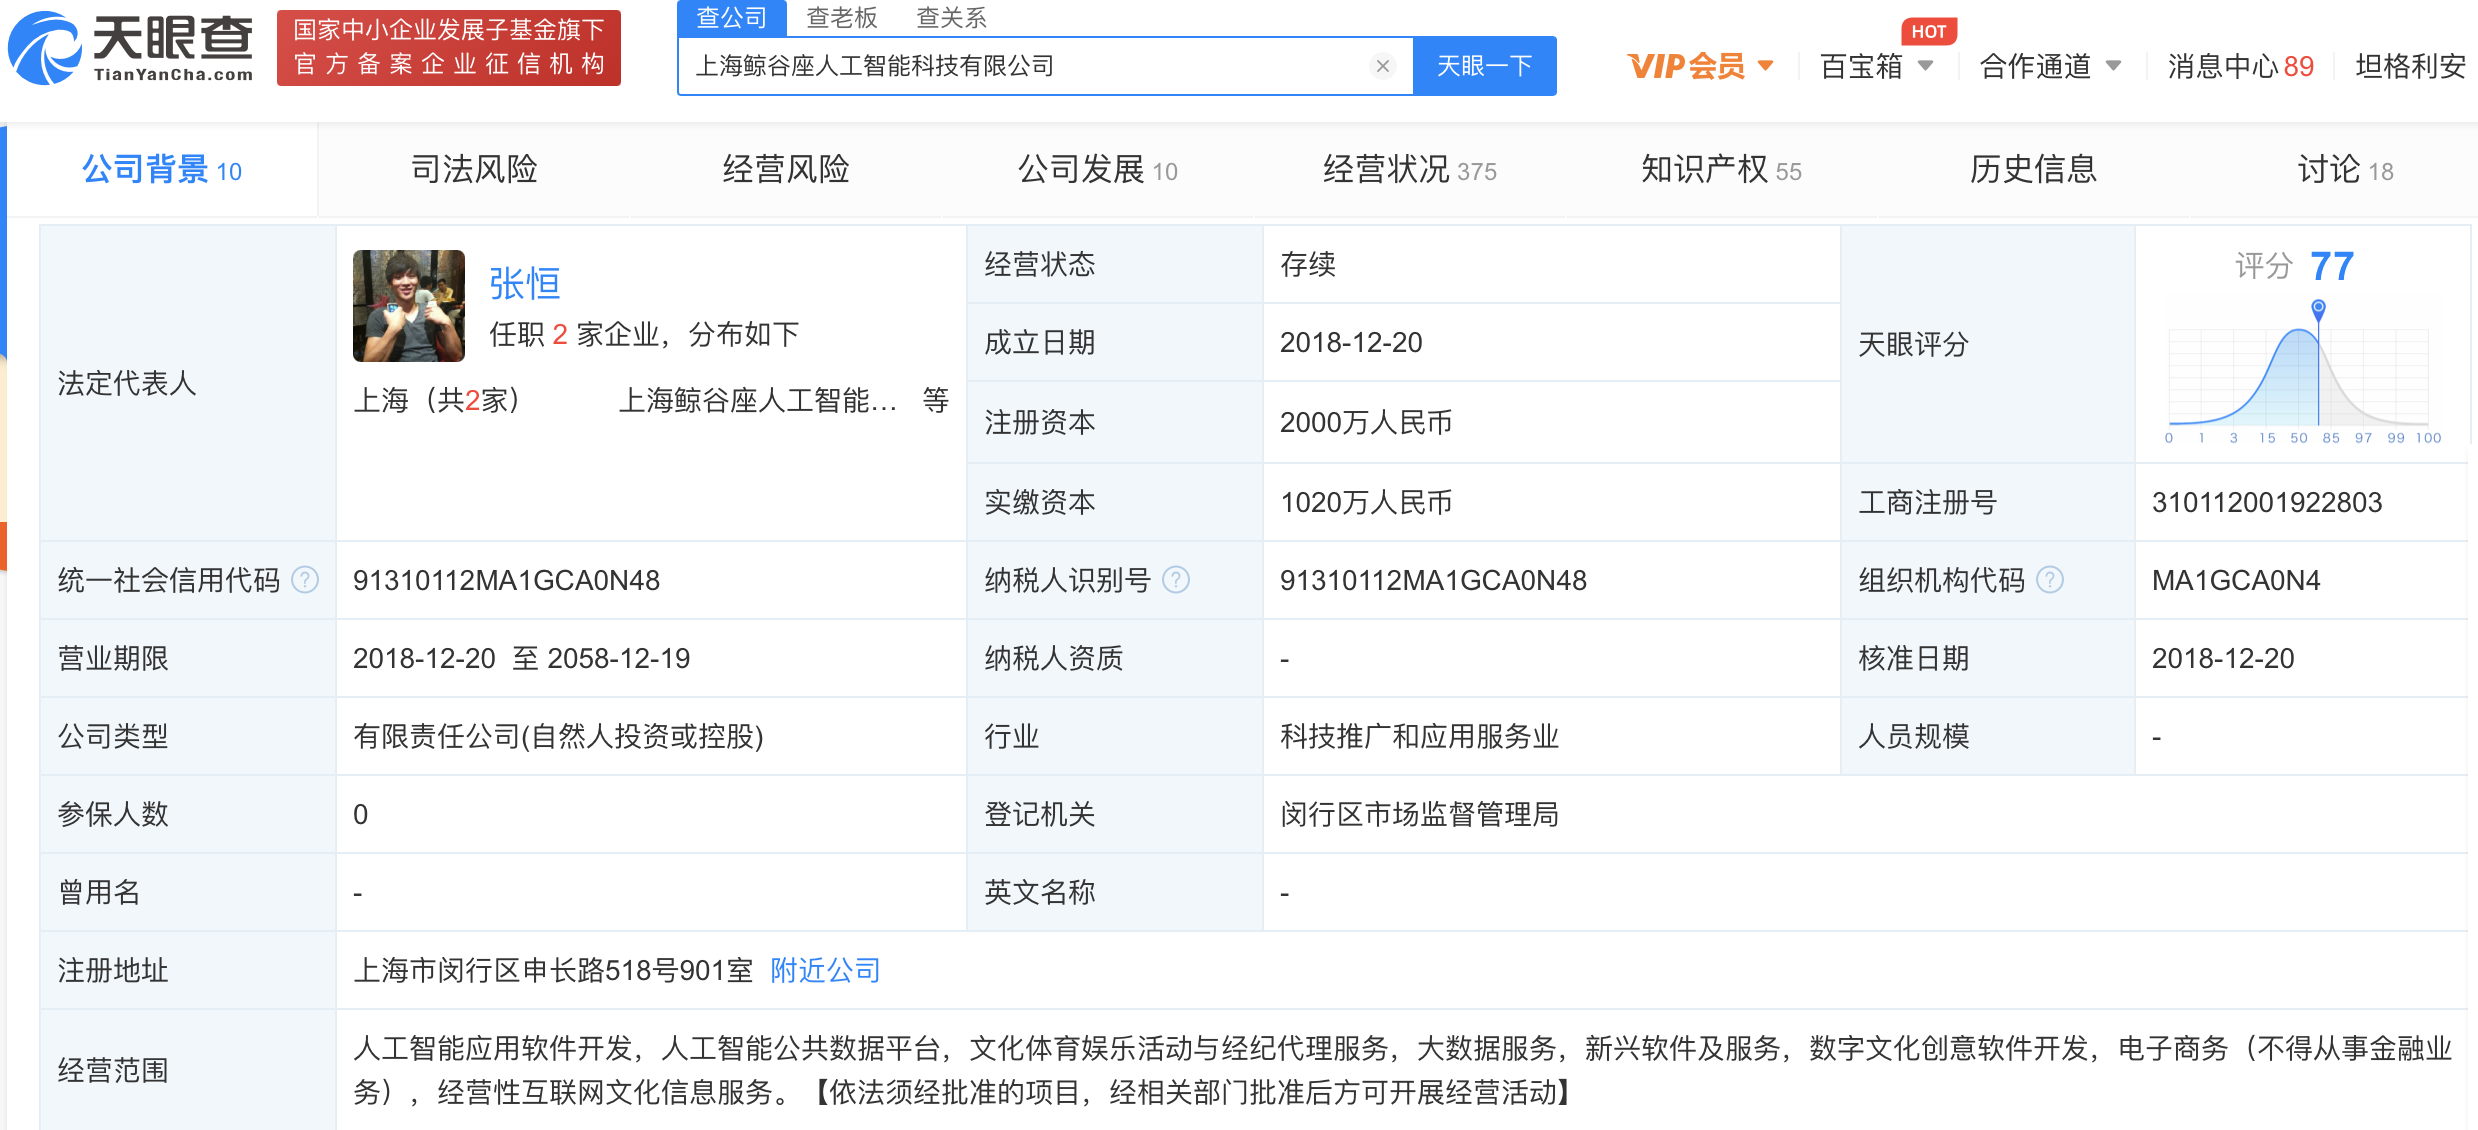Click the 上海（共2家） text
2478x1130 pixels.
point(438,401)
